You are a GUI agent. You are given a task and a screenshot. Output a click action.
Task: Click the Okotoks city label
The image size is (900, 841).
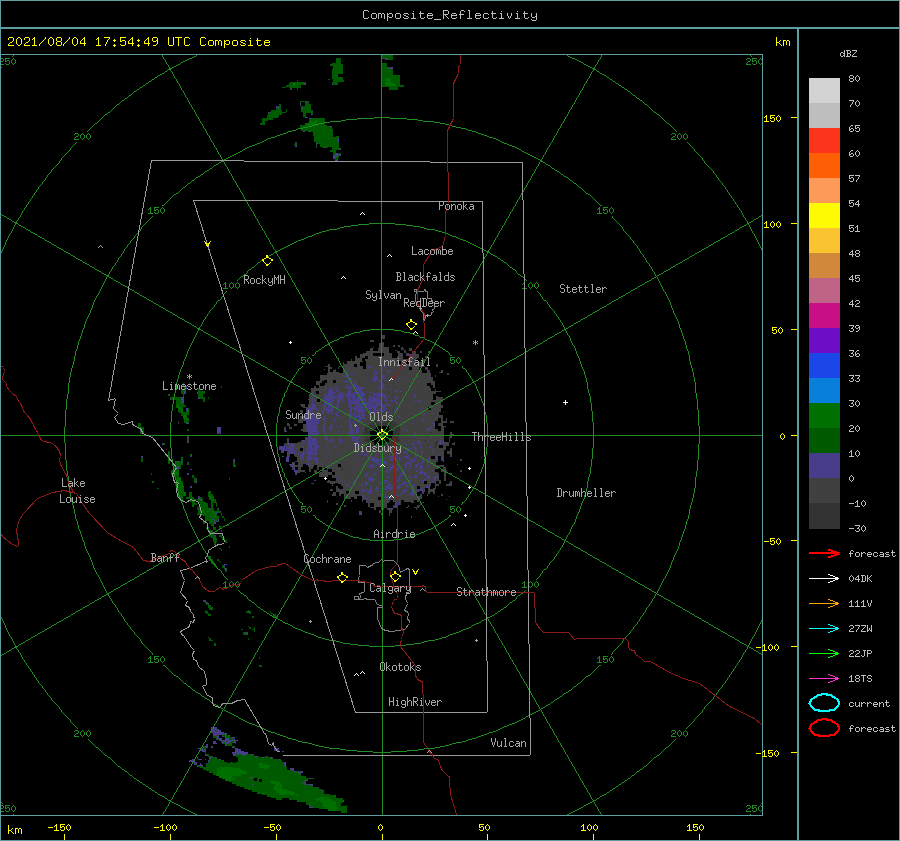click(x=400, y=667)
